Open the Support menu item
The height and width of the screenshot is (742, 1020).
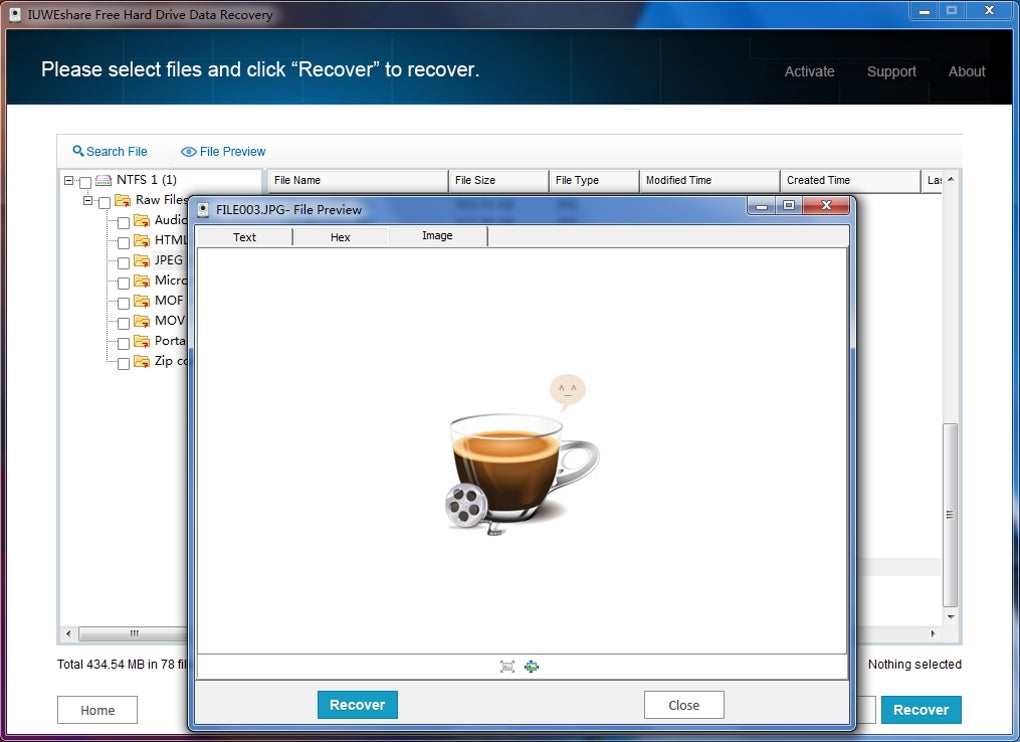tap(891, 72)
